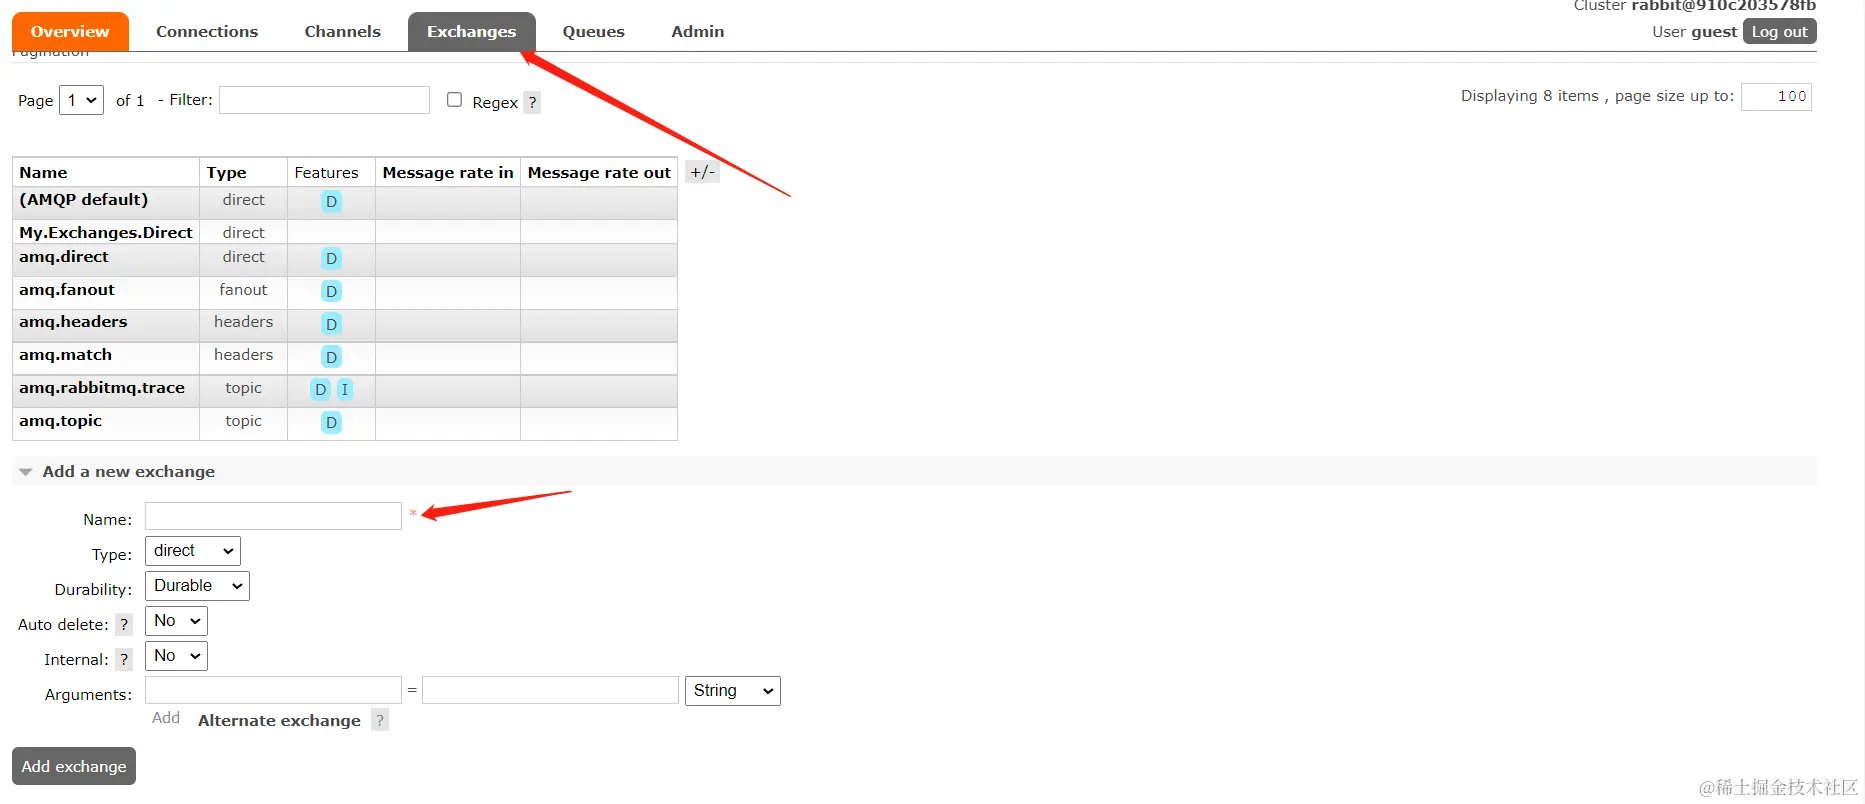Open the argument type dropdown showing String
This screenshot has height=804, width=1865.
(x=733, y=691)
